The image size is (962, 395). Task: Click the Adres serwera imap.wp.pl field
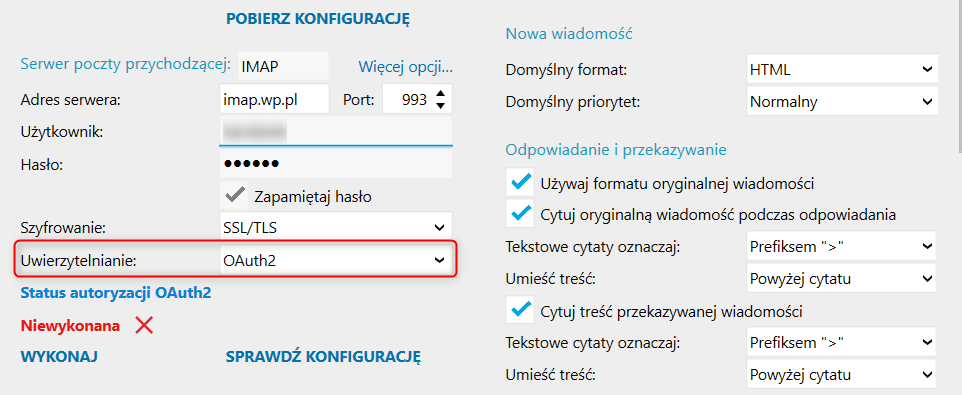274,99
